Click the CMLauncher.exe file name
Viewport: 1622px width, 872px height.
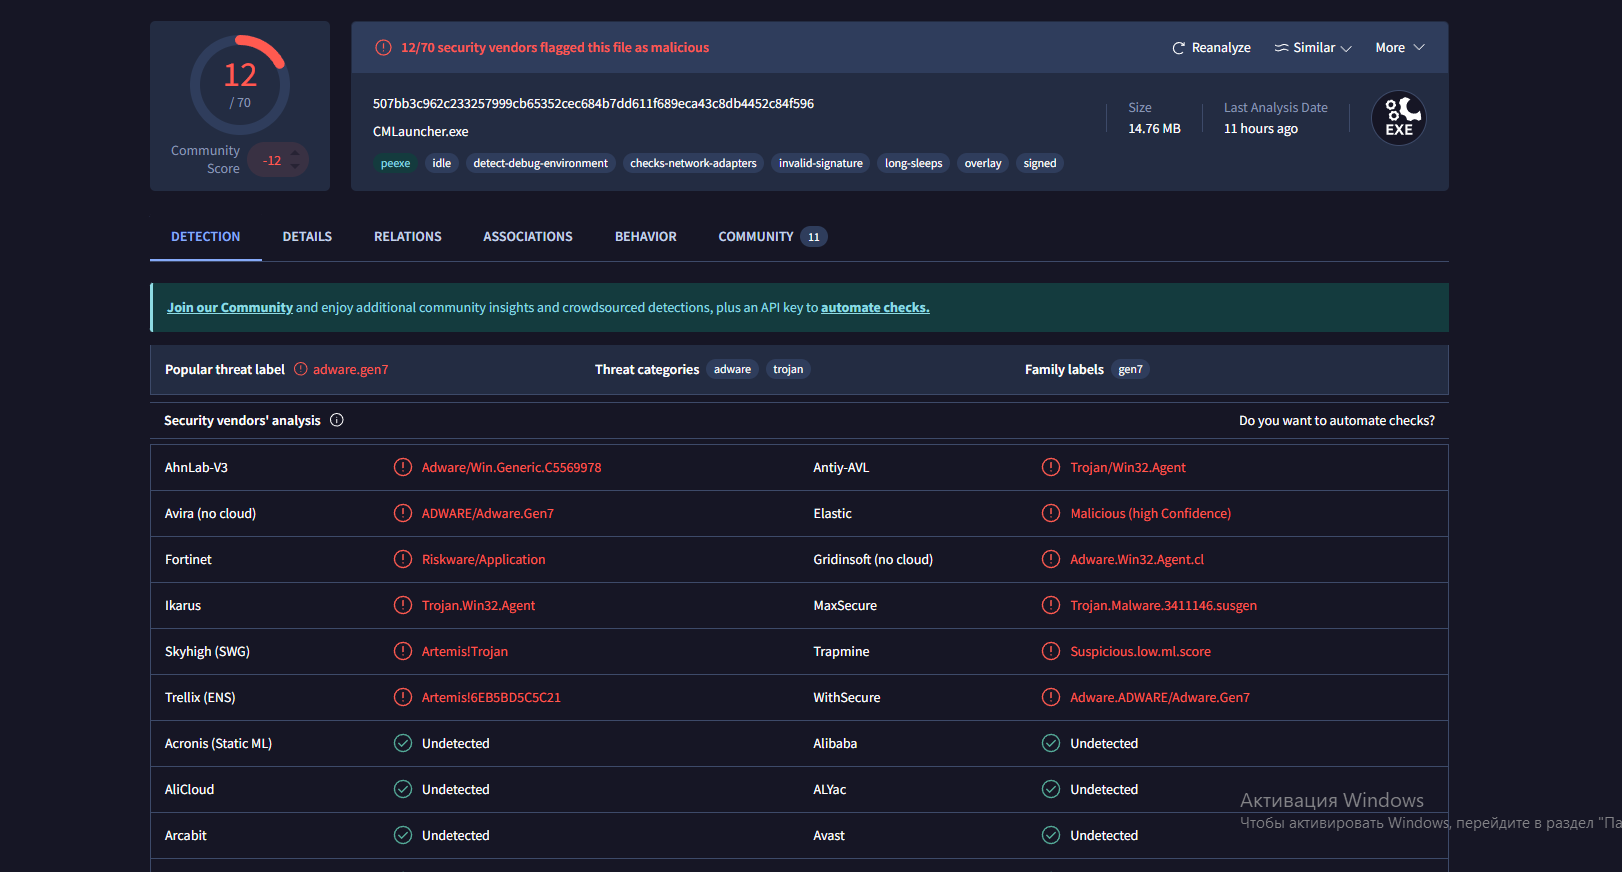click(421, 132)
